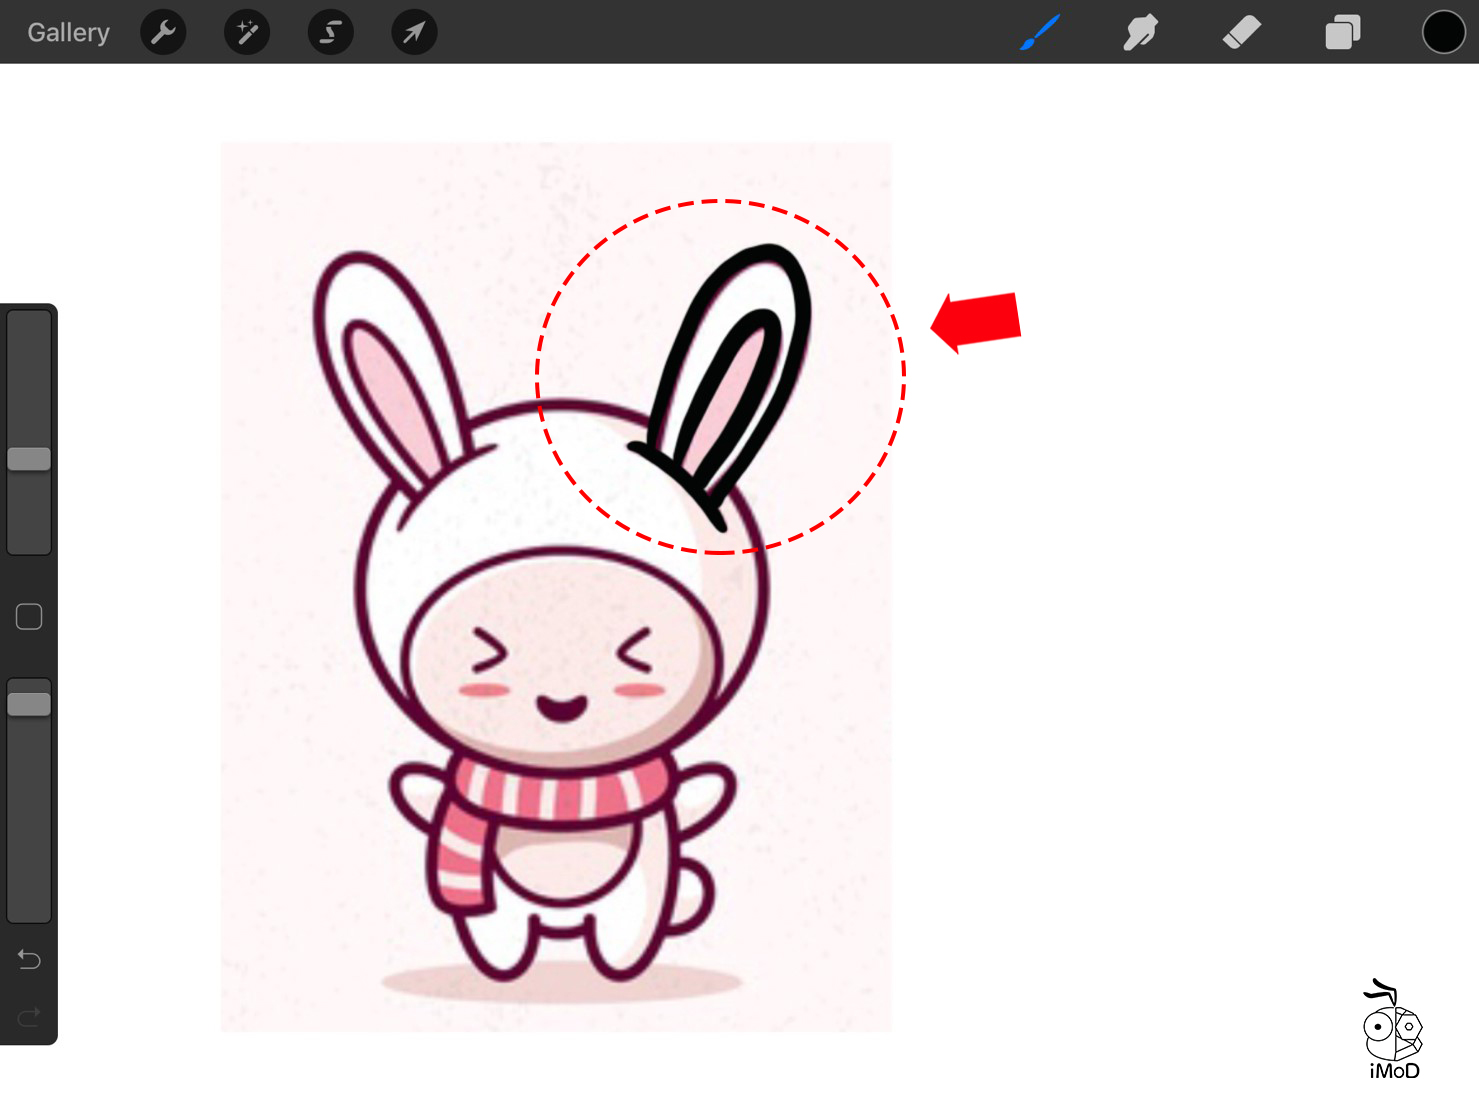Open the Adjustments magic wand menu

coord(247,33)
